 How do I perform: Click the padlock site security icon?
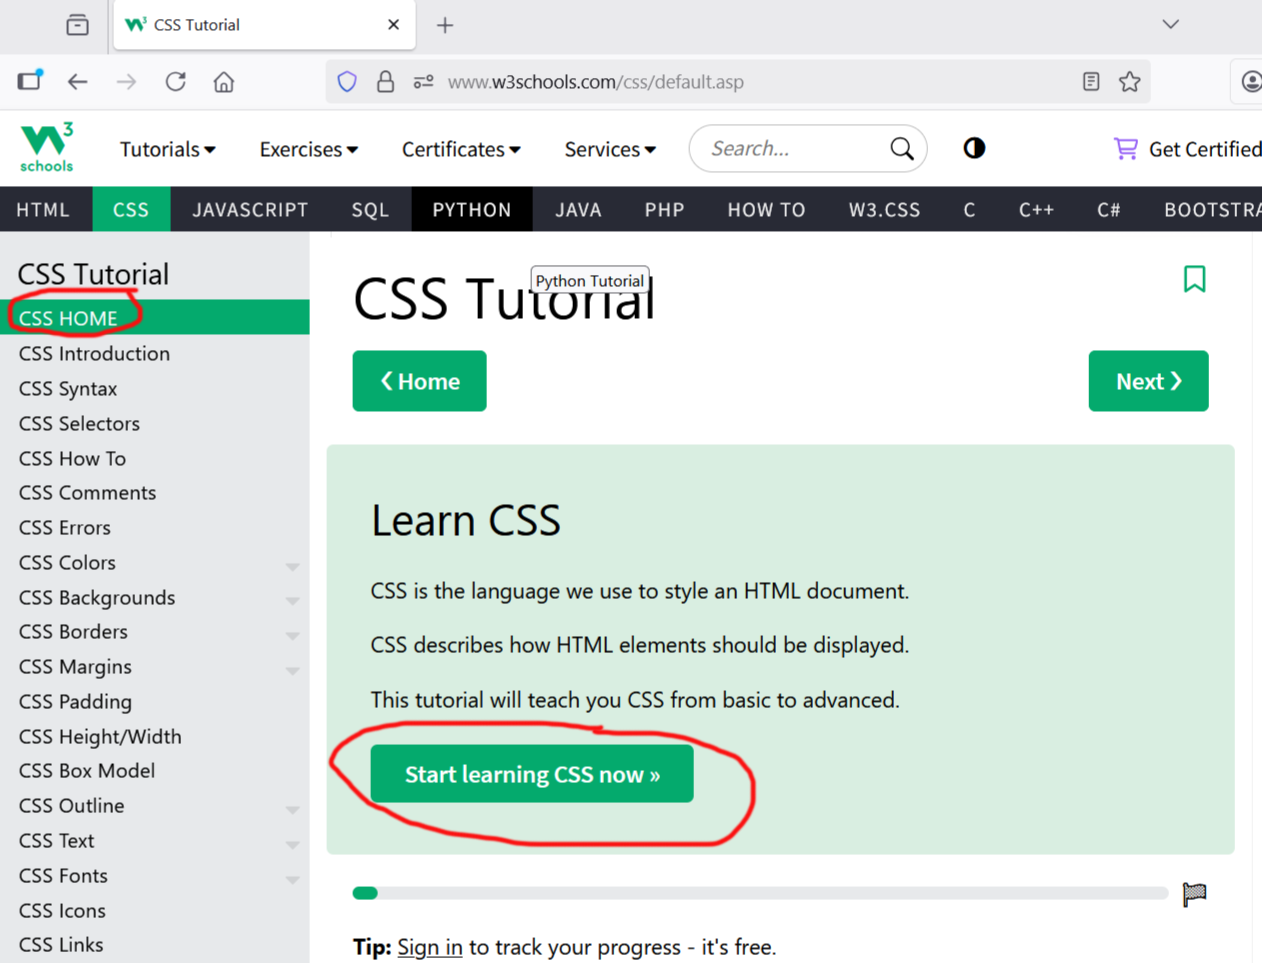(x=385, y=82)
